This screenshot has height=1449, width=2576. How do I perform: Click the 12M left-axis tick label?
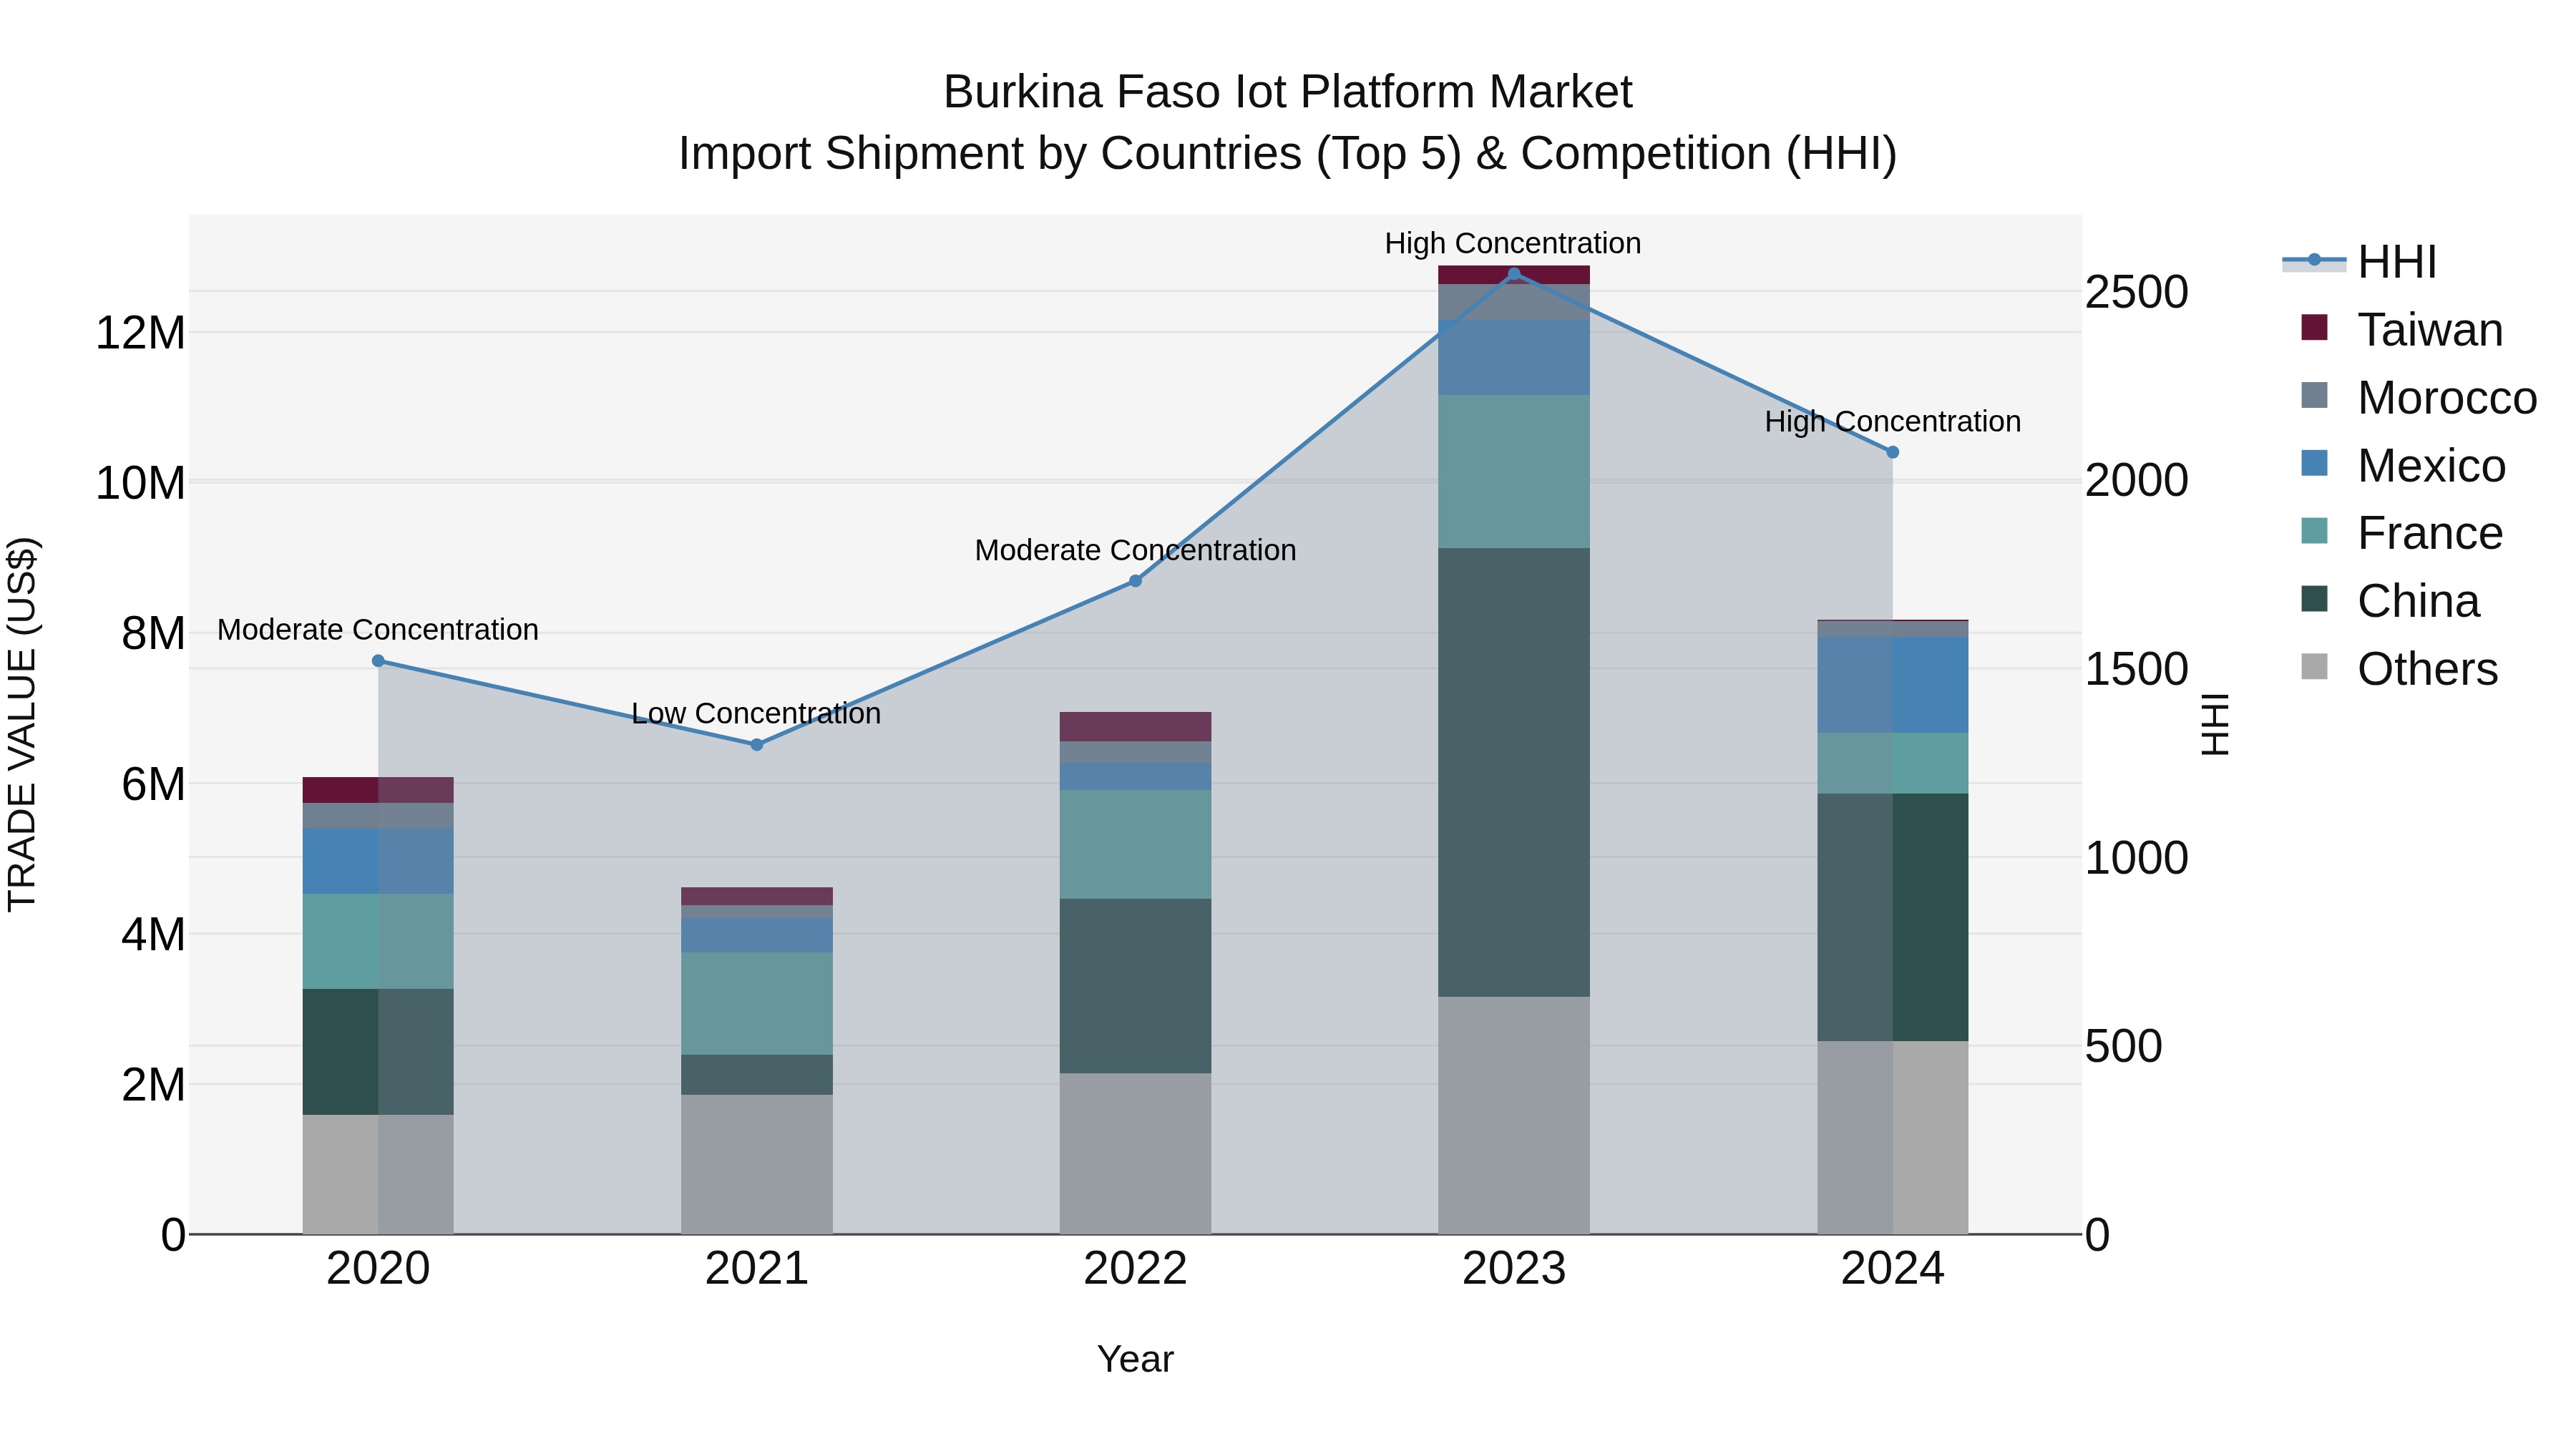pyautogui.click(x=140, y=333)
